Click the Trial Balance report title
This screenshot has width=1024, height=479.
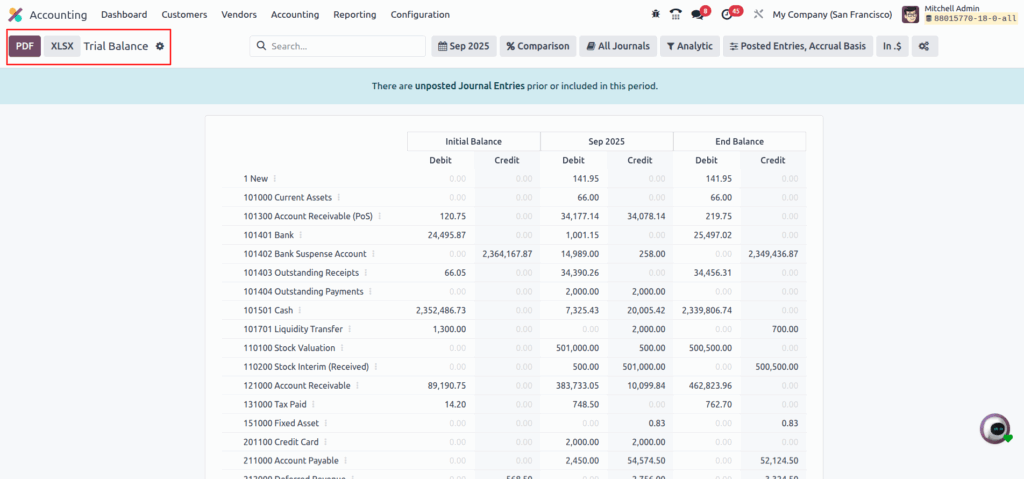pos(116,46)
